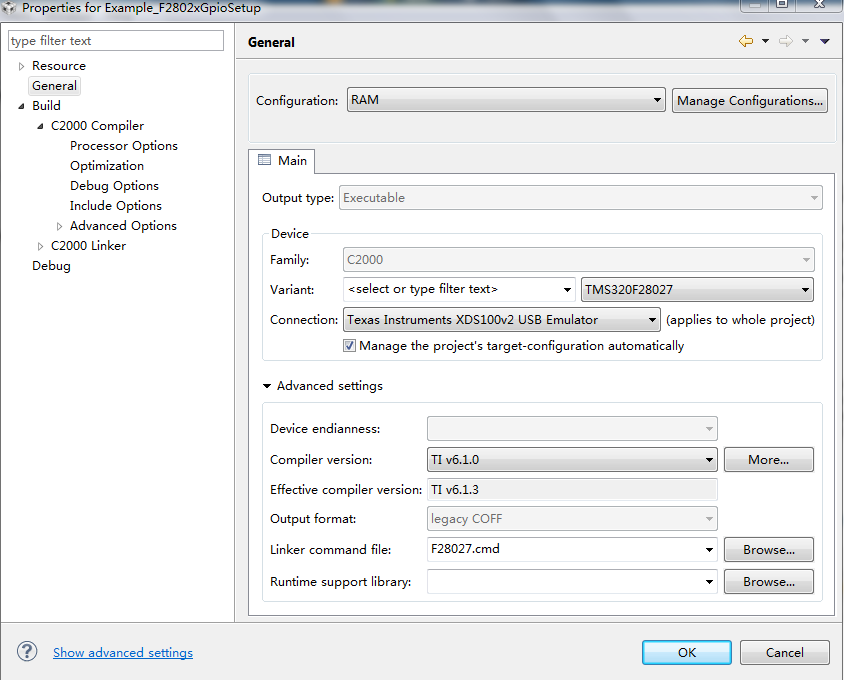Click Manage Configurations button
The image size is (844, 680).
(750, 101)
